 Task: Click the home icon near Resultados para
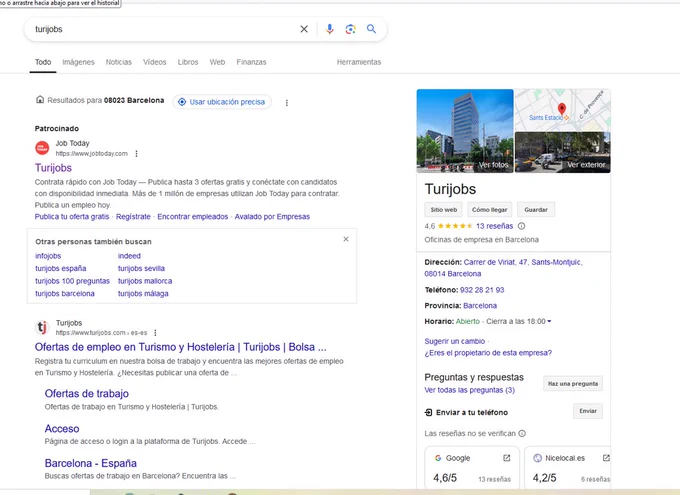click(40, 100)
